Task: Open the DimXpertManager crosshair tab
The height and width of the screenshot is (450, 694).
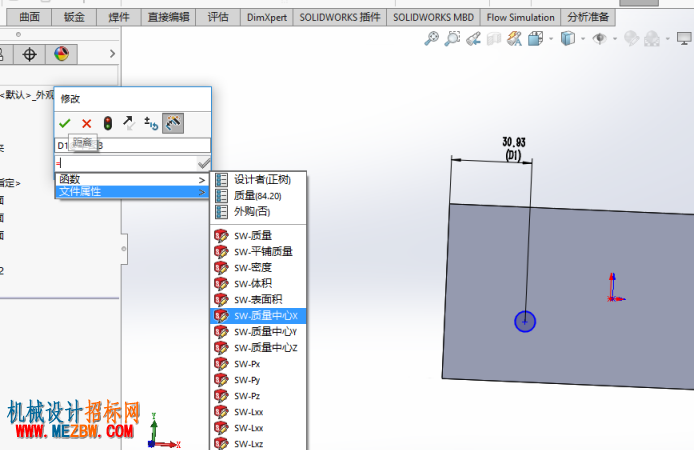Action: (30, 54)
